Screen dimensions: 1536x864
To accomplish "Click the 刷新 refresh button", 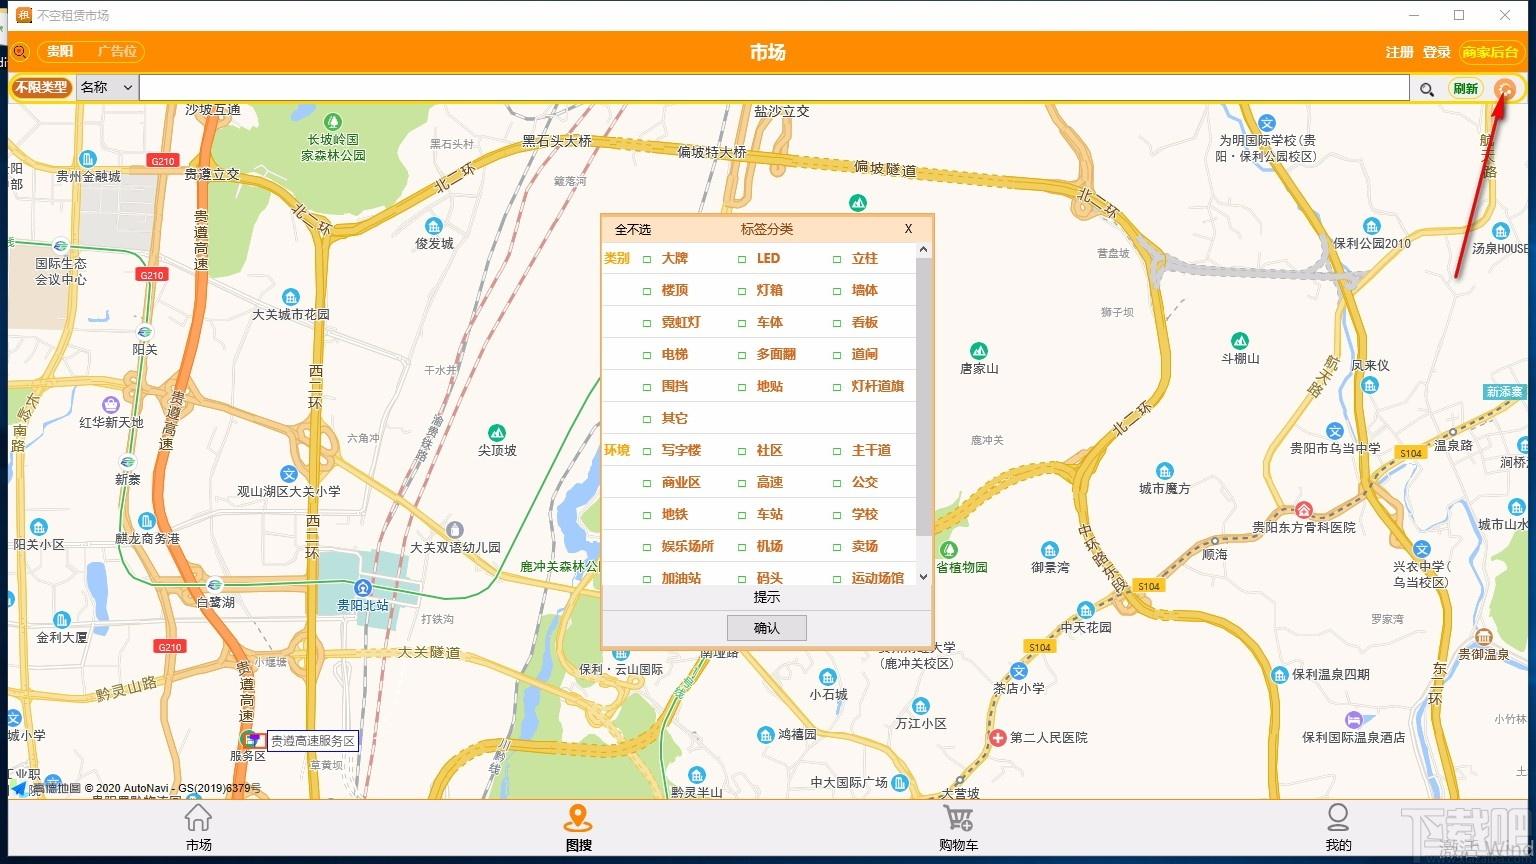I will (x=1466, y=89).
